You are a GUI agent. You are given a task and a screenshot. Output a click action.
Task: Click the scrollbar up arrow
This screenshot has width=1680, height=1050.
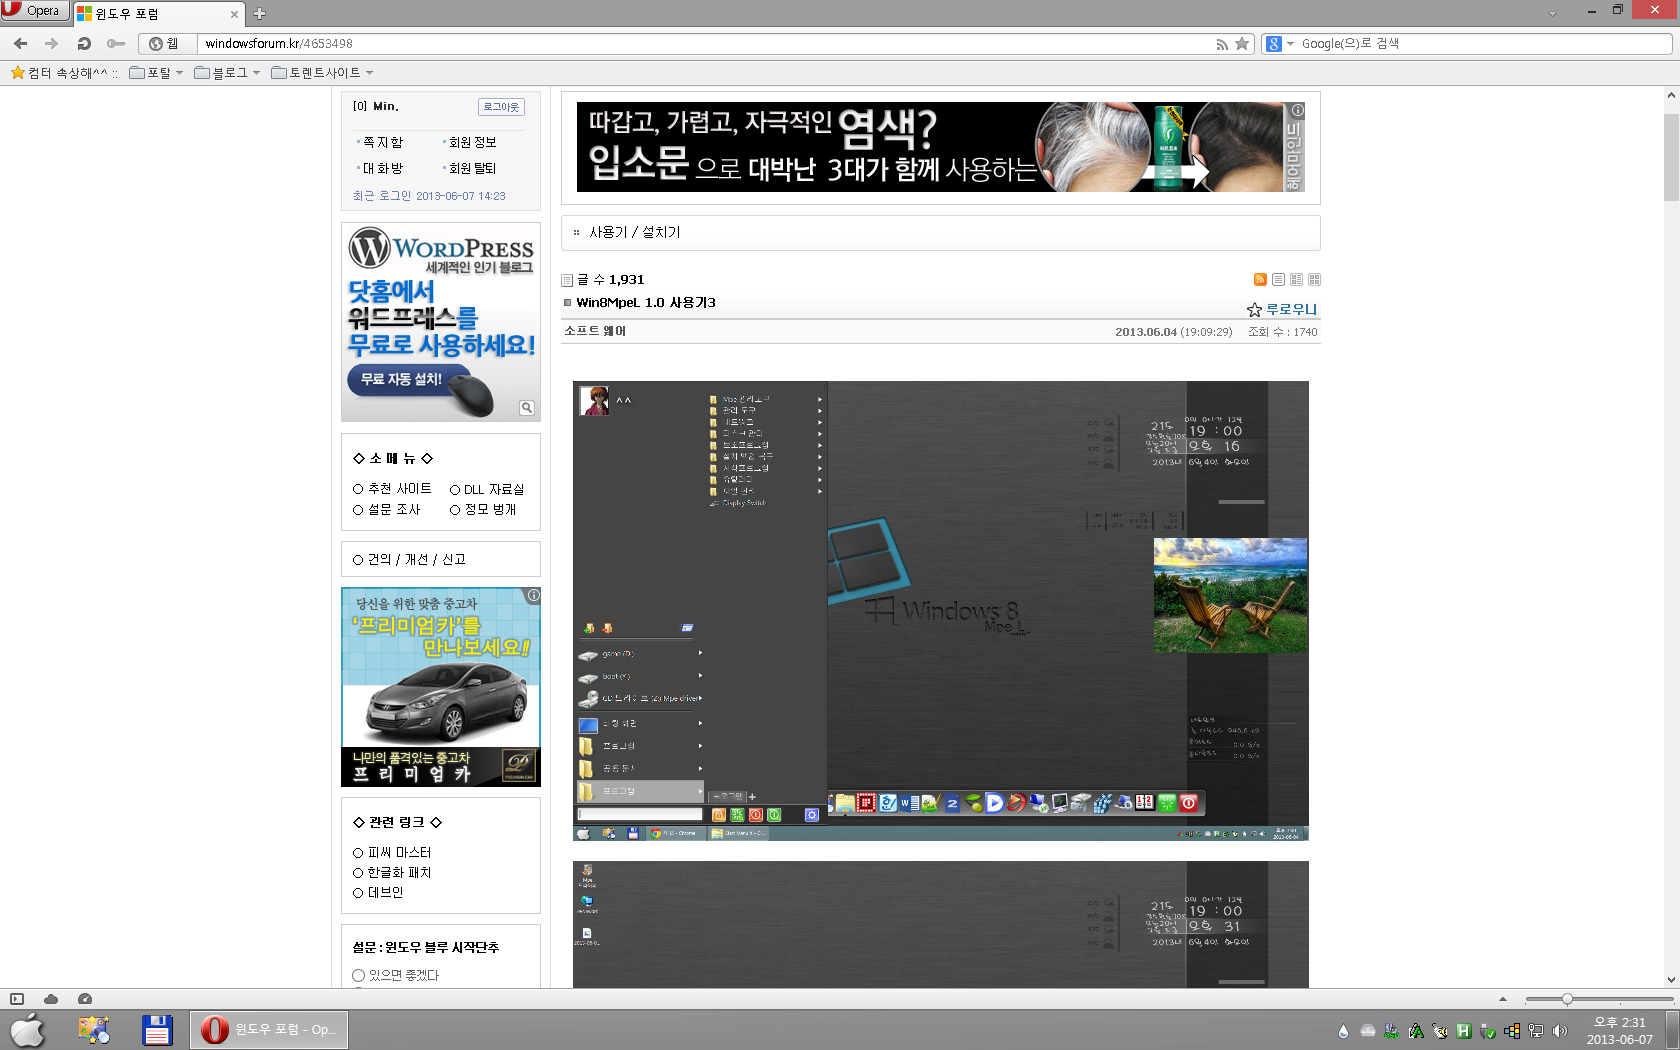[1671, 95]
